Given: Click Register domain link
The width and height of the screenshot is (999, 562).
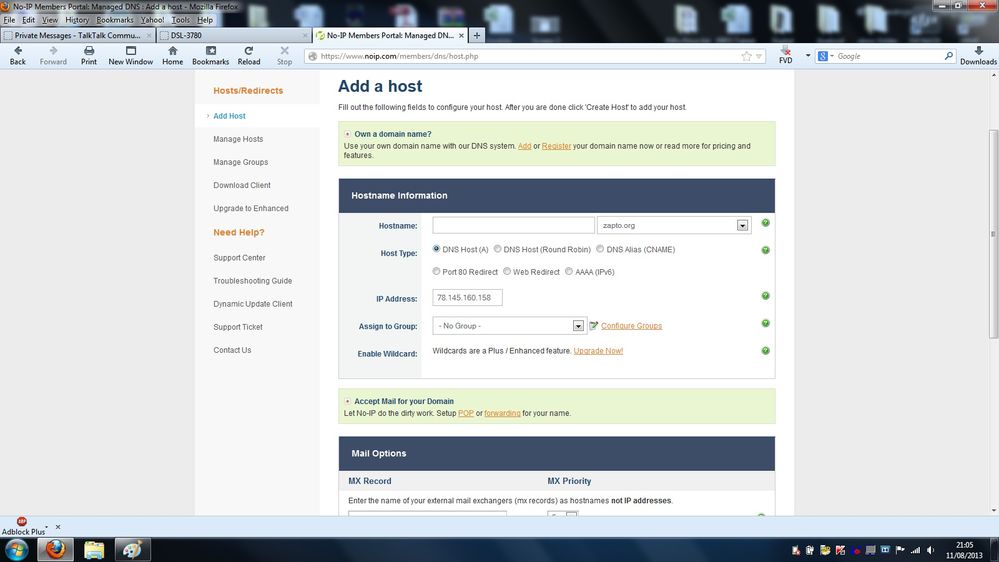Looking at the screenshot, I should 556,146.
